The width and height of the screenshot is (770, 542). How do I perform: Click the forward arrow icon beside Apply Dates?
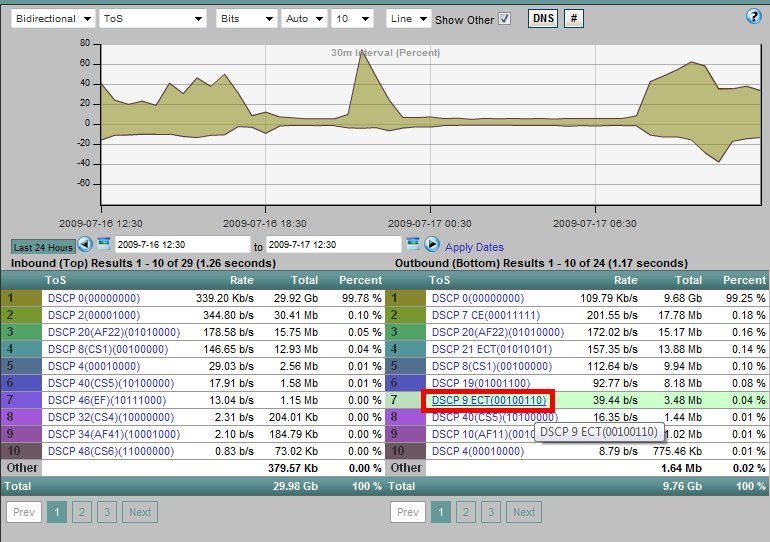click(x=432, y=244)
